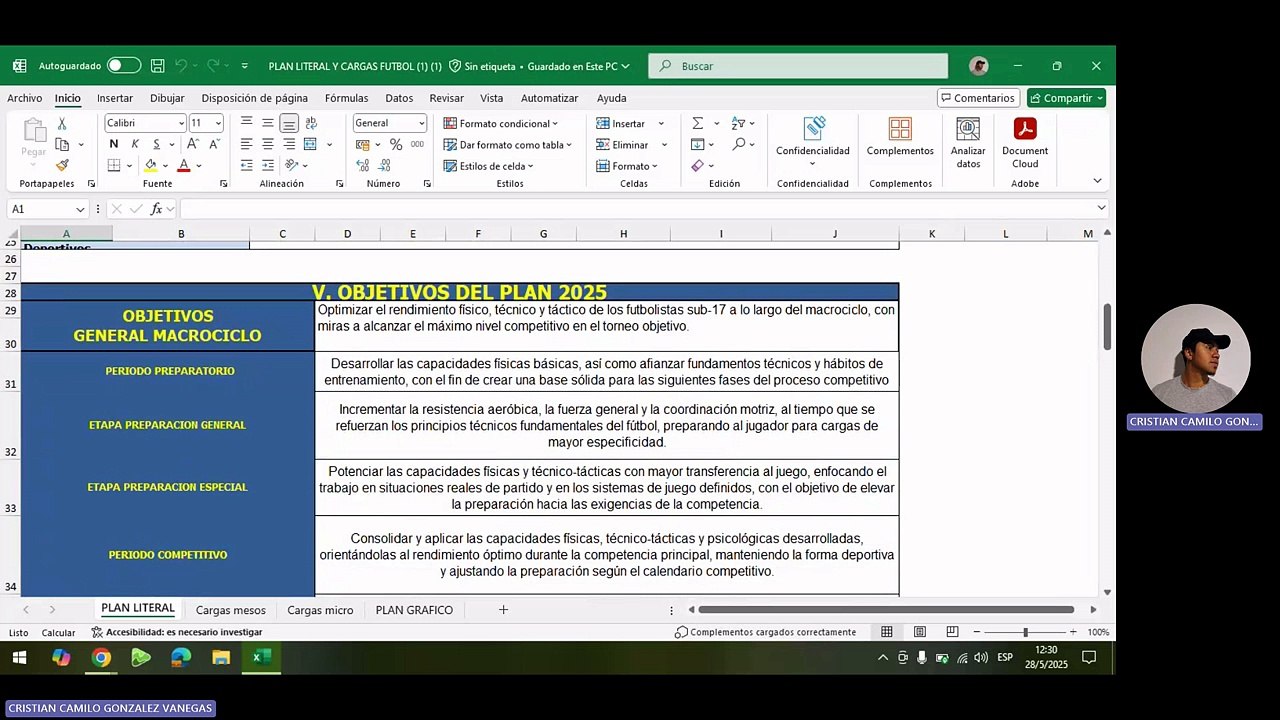Apply yellow fill color bucket
1280x720 pixels.
[150, 165]
